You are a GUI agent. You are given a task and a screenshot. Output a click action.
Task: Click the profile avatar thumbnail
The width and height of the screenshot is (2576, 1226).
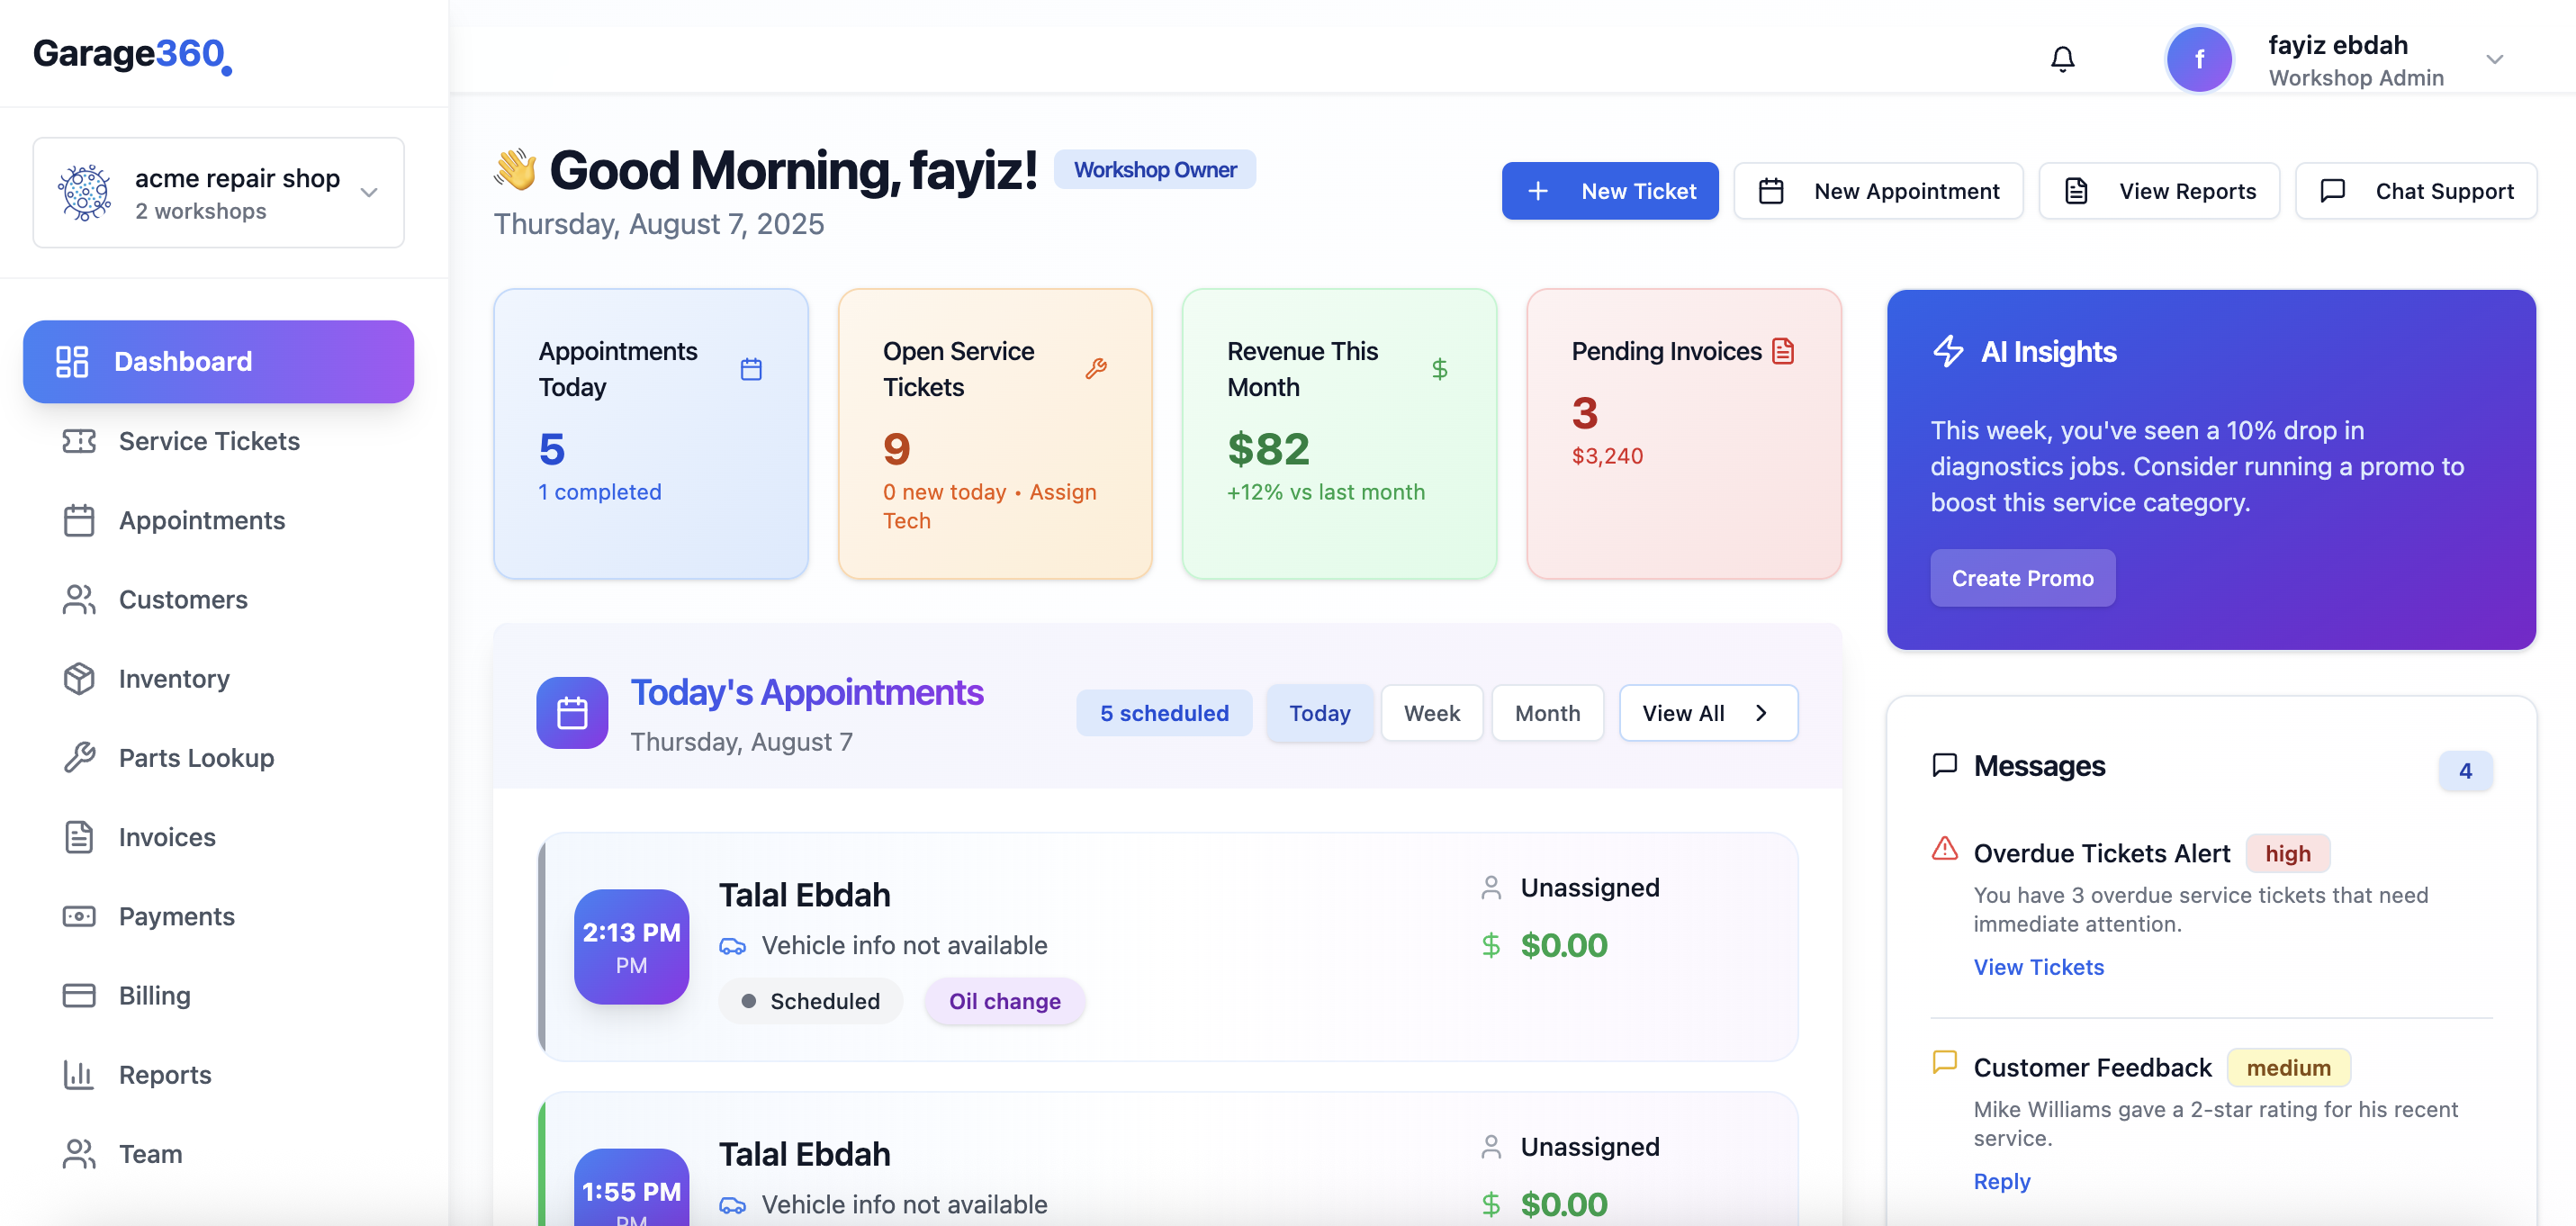pyautogui.click(x=2199, y=58)
